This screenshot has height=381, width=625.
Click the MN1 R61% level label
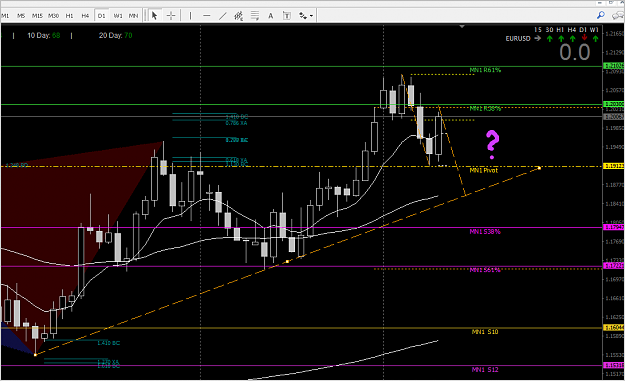[x=485, y=70]
